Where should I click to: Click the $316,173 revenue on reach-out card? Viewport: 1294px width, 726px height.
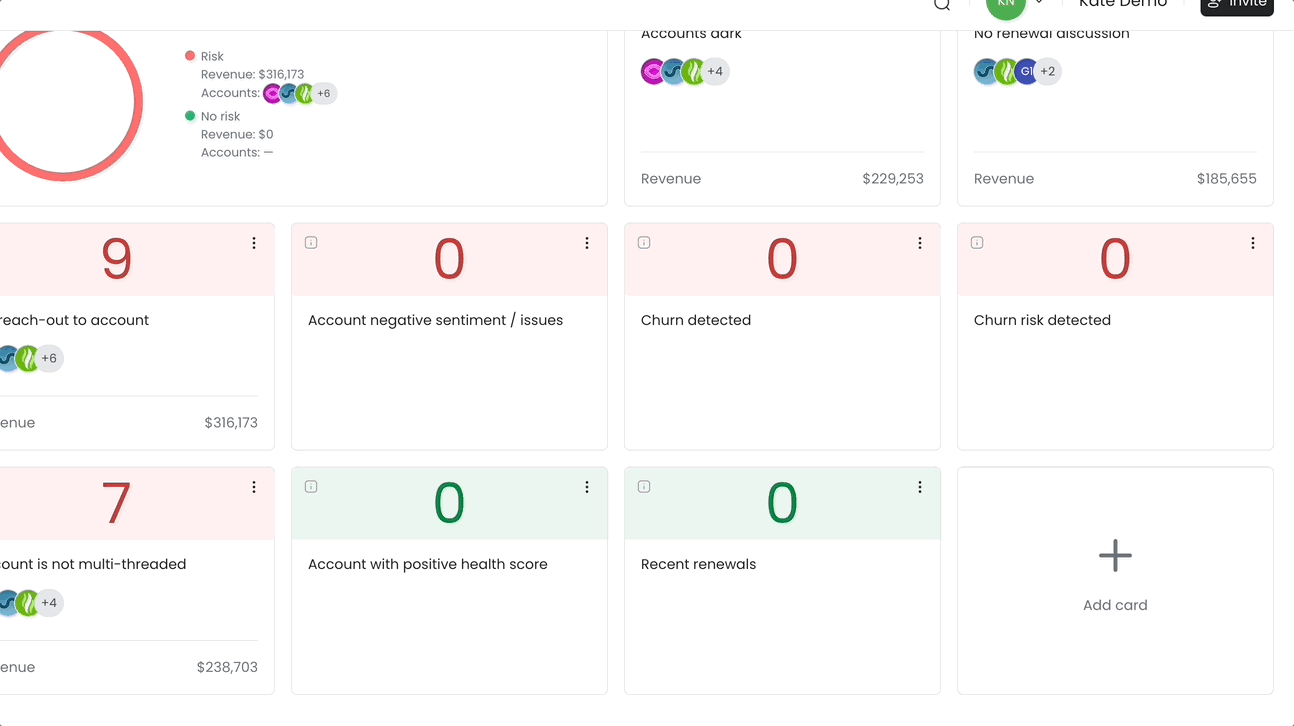pyautogui.click(x=231, y=423)
